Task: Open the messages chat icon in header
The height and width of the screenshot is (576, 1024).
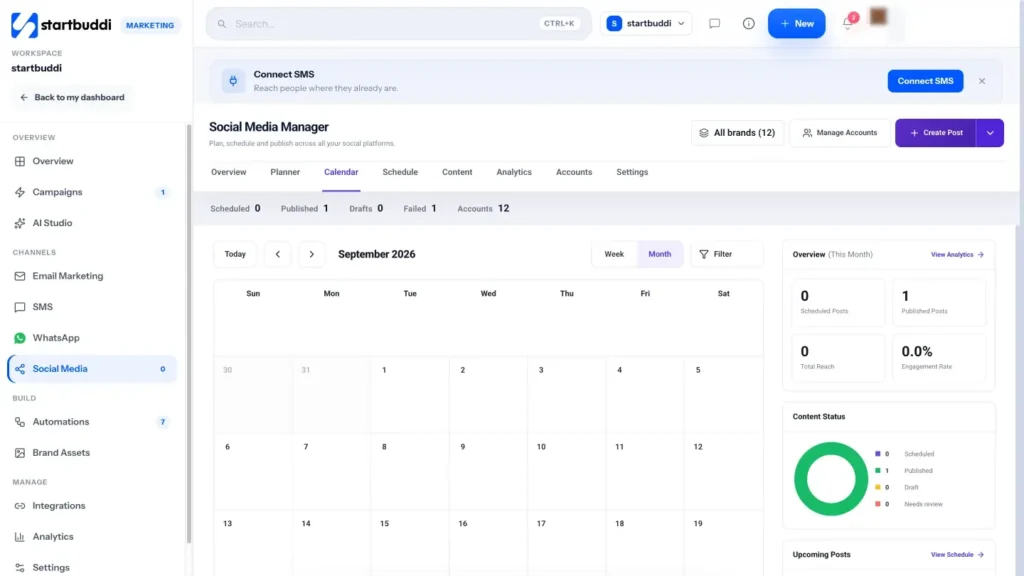Action: pos(714,24)
